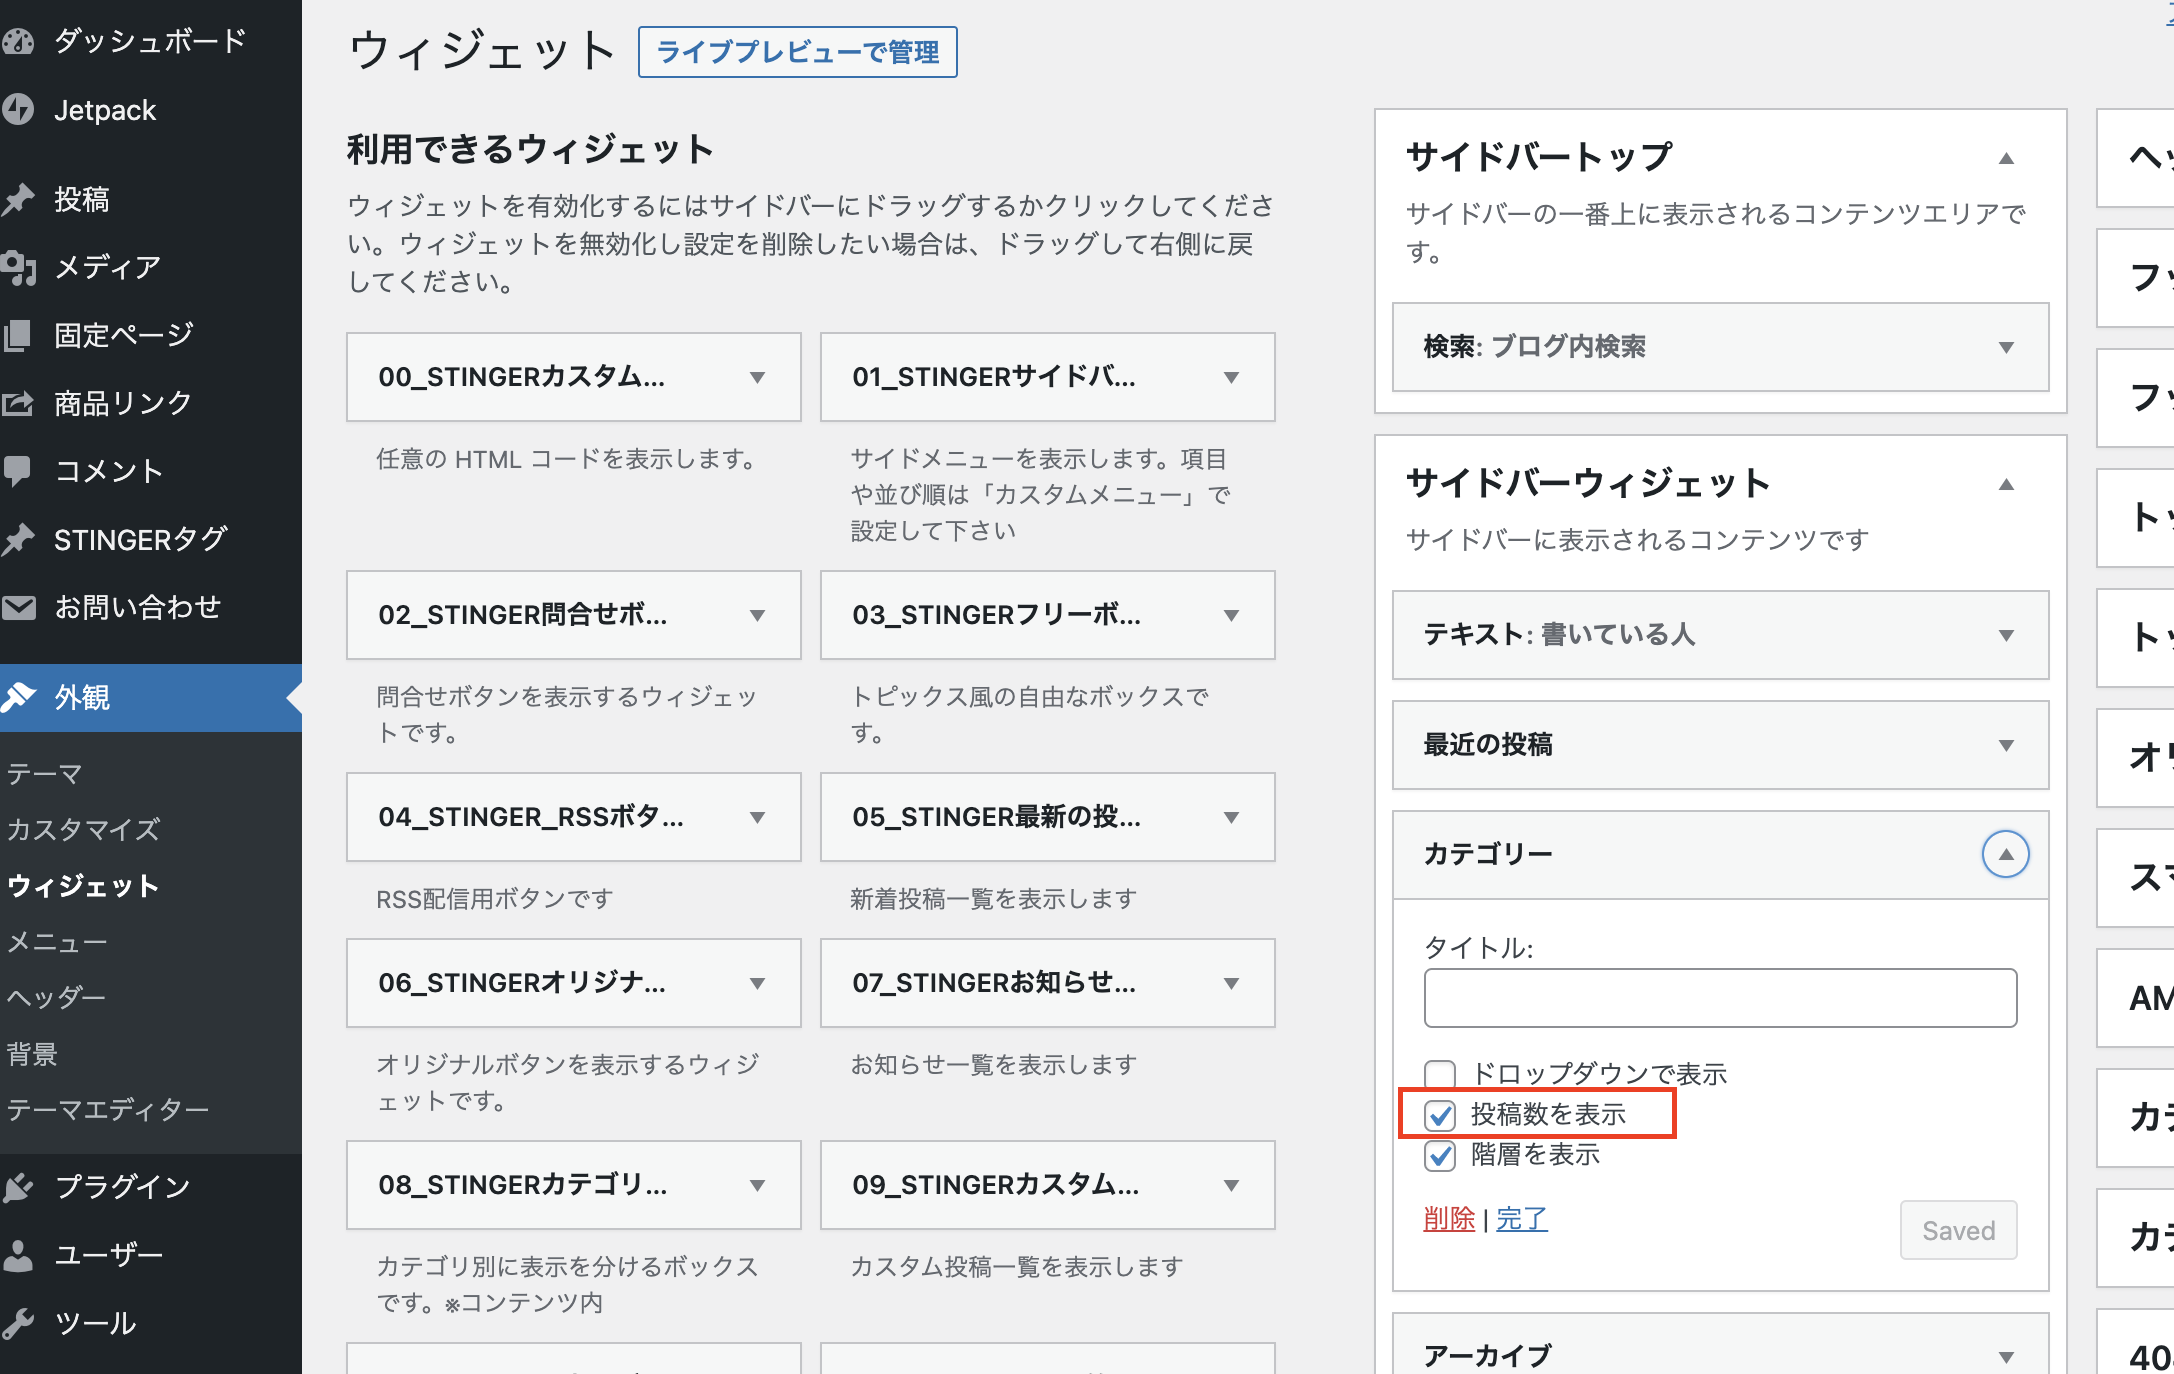The image size is (2174, 1374).
Task: Expand the 00_STINGERカスタム widget arrow
Action: click(757, 377)
